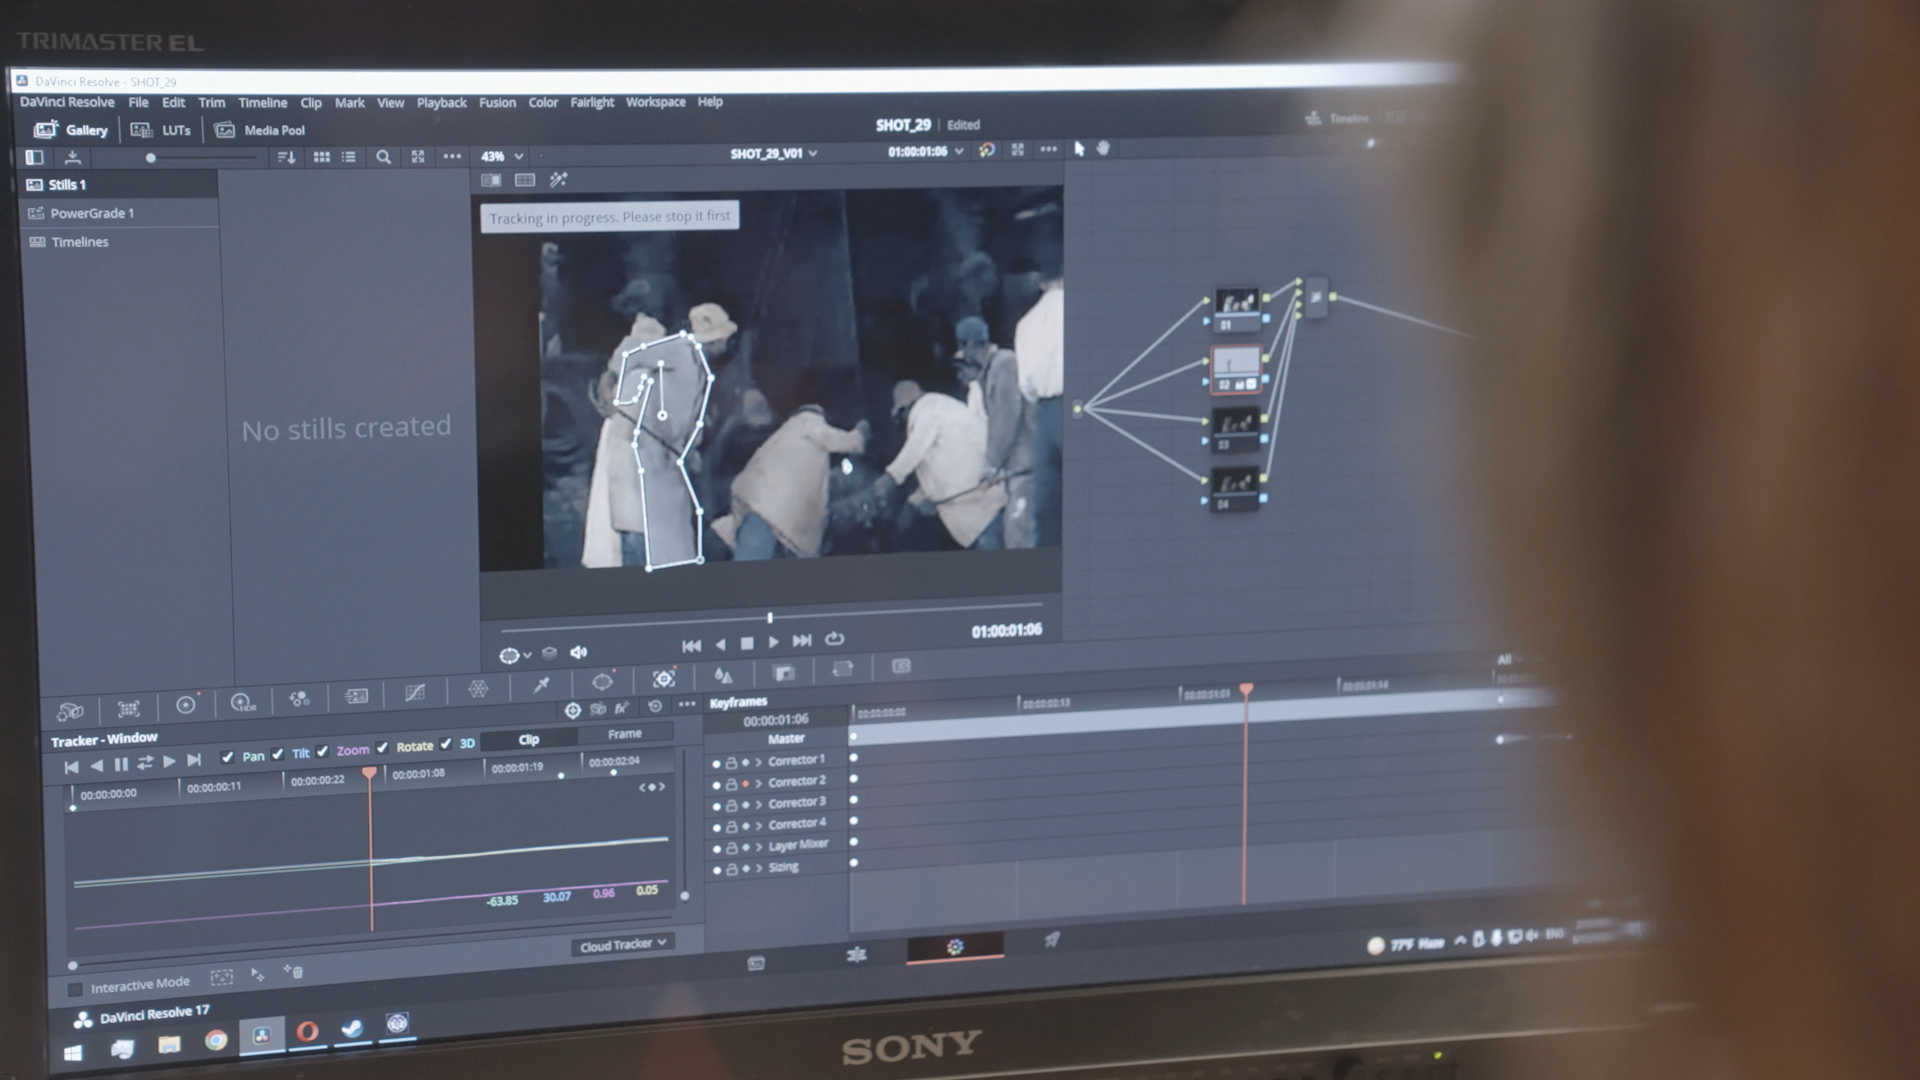Toggle split screen view
This screenshot has width=1920, height=1080.
point(524,180)
